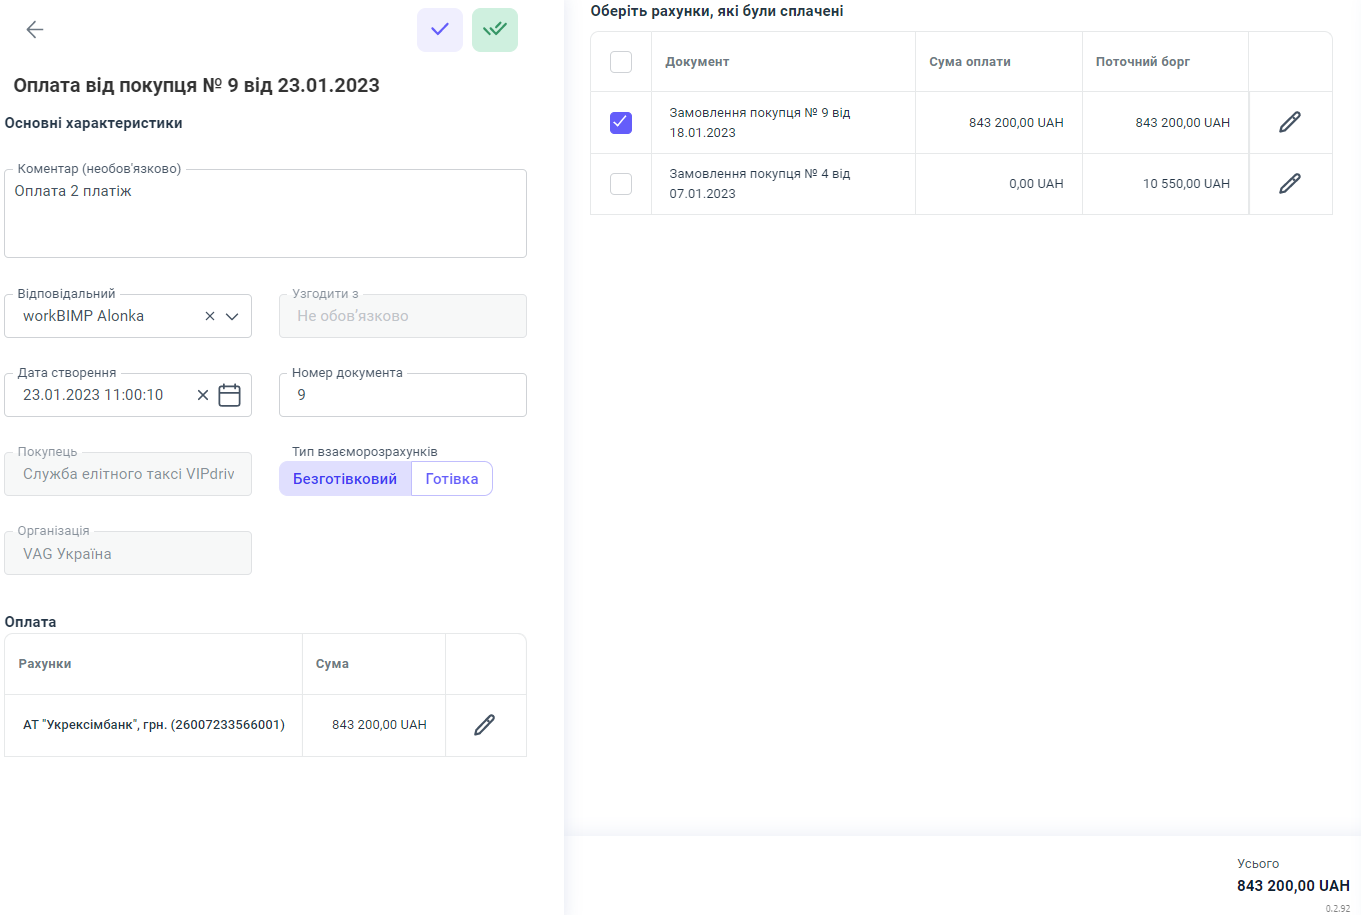Edit order № 9 payment row
Image resolution: width=1361 pixels, height=915 pixels.
pos(1290,122)
